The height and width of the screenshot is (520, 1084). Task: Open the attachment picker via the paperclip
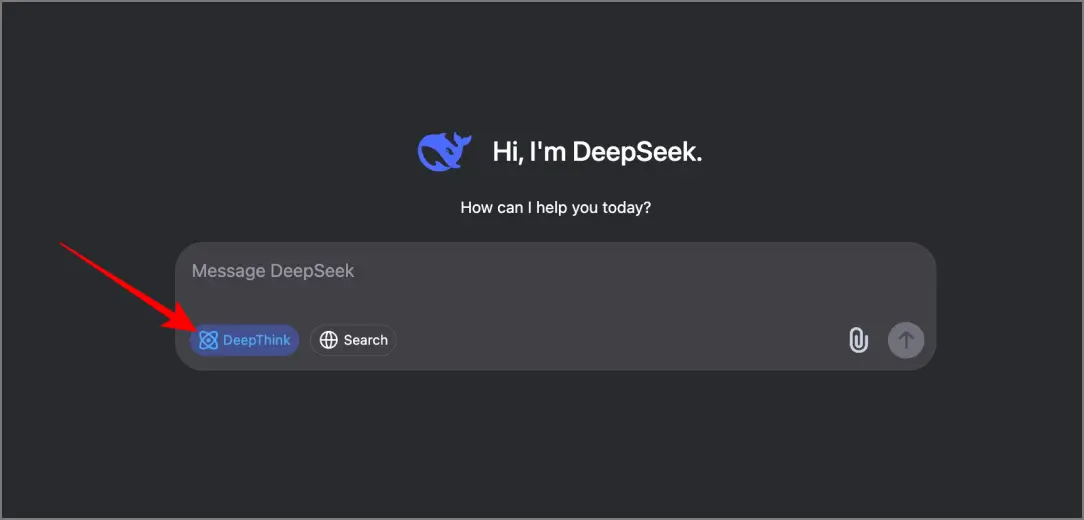pos(858,340)
